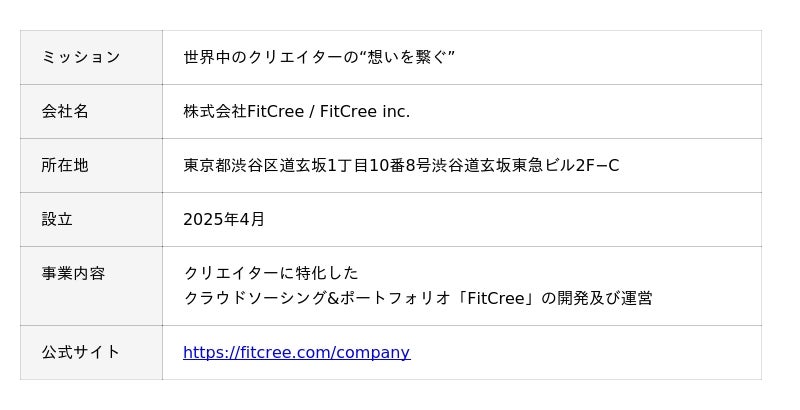This screenshot has height=410, width=800.
Task: Open the fitcree.com/company link
Action: coord(296,352)
